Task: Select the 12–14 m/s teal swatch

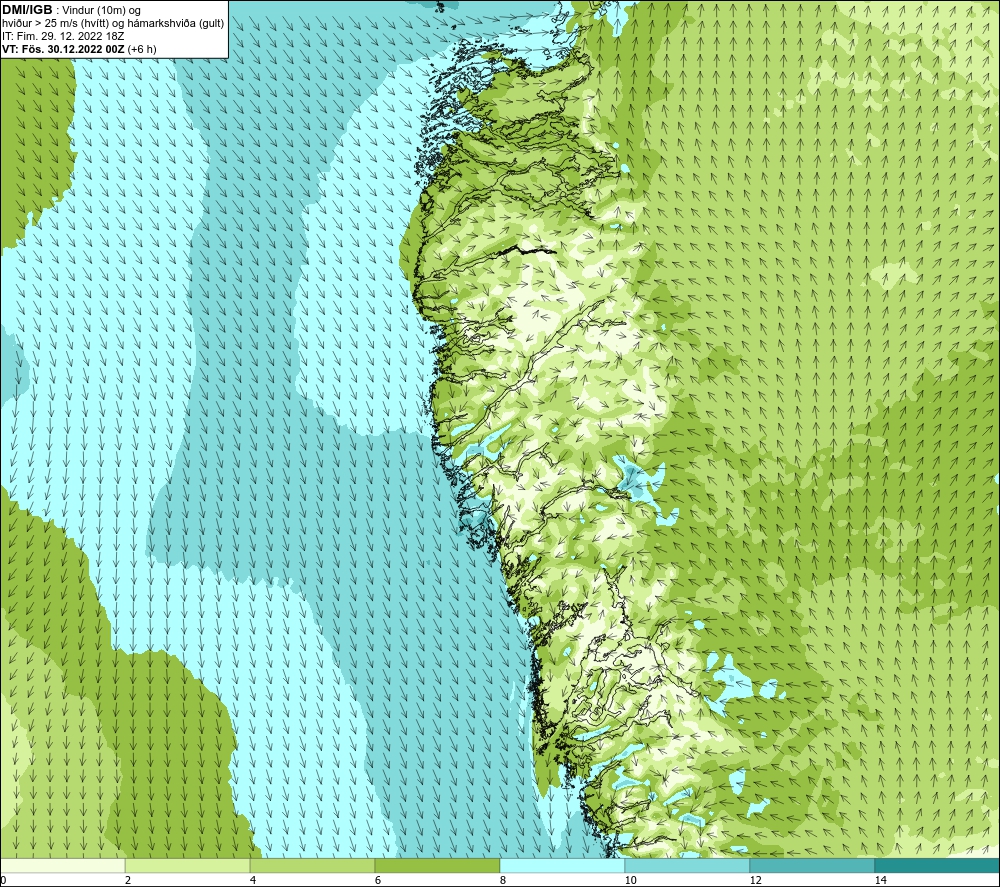Action: pos(812,865)
